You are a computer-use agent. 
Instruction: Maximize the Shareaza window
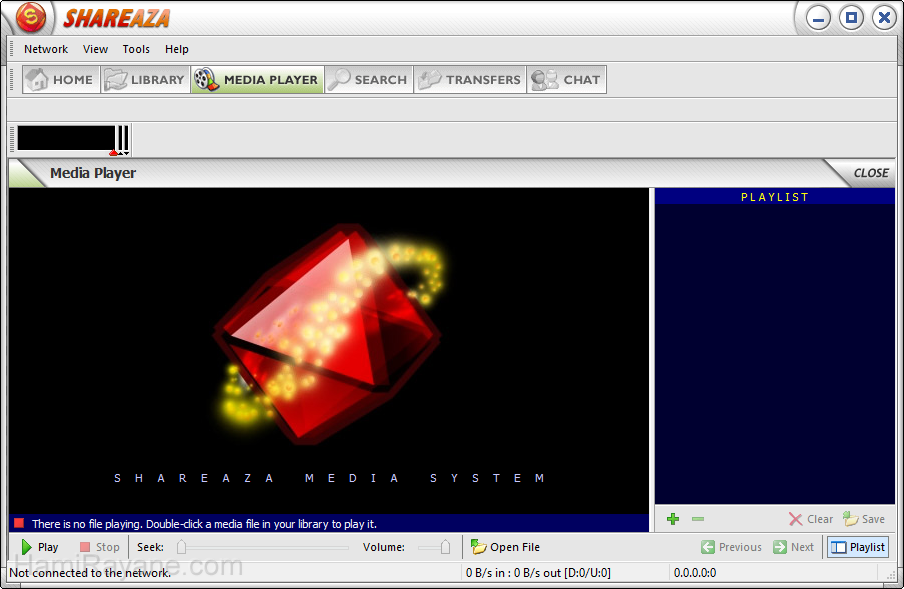(851, 18)
